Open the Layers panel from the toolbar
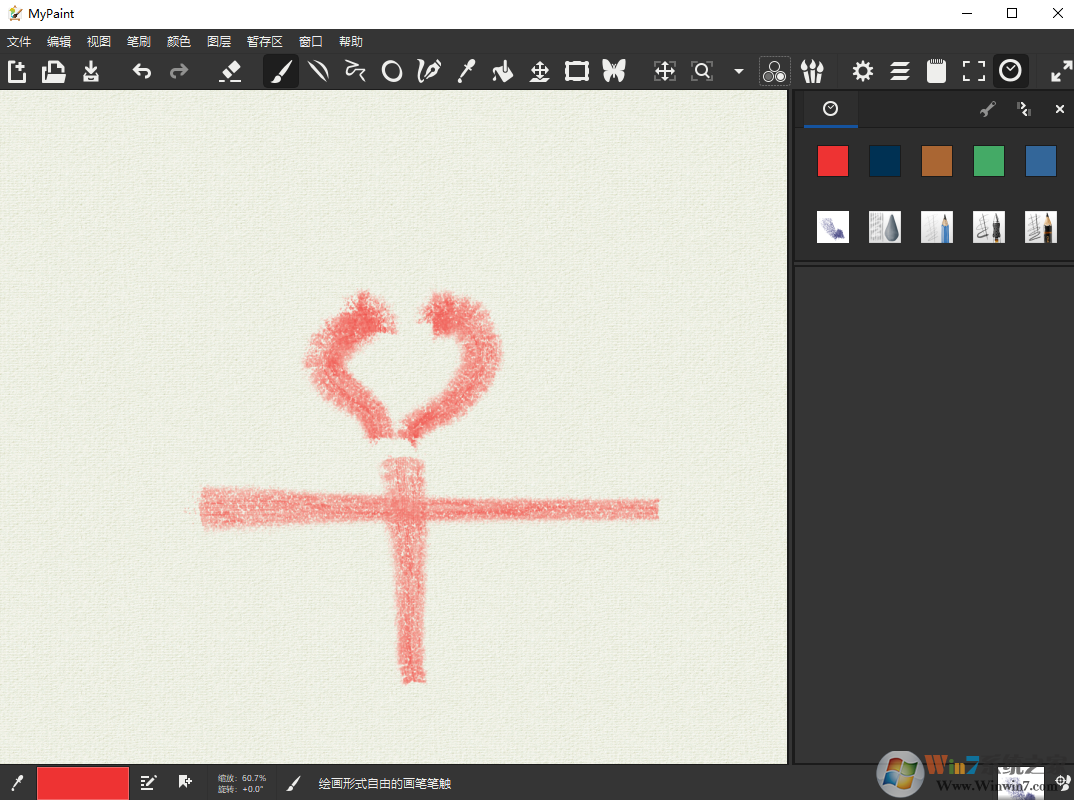The width and height of the screenshot is (1074, 800). click(899, 70)
